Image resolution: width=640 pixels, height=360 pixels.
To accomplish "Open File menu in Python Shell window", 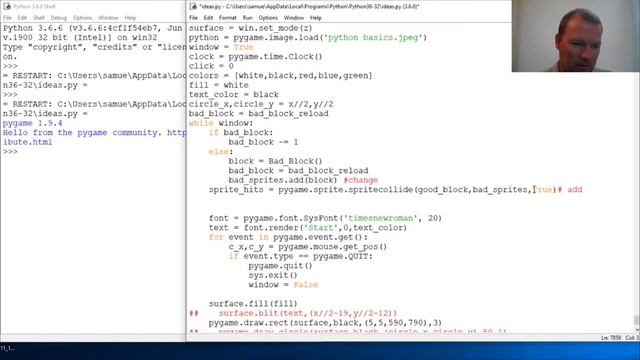I will pyautogui.click(x=7, y=18).
